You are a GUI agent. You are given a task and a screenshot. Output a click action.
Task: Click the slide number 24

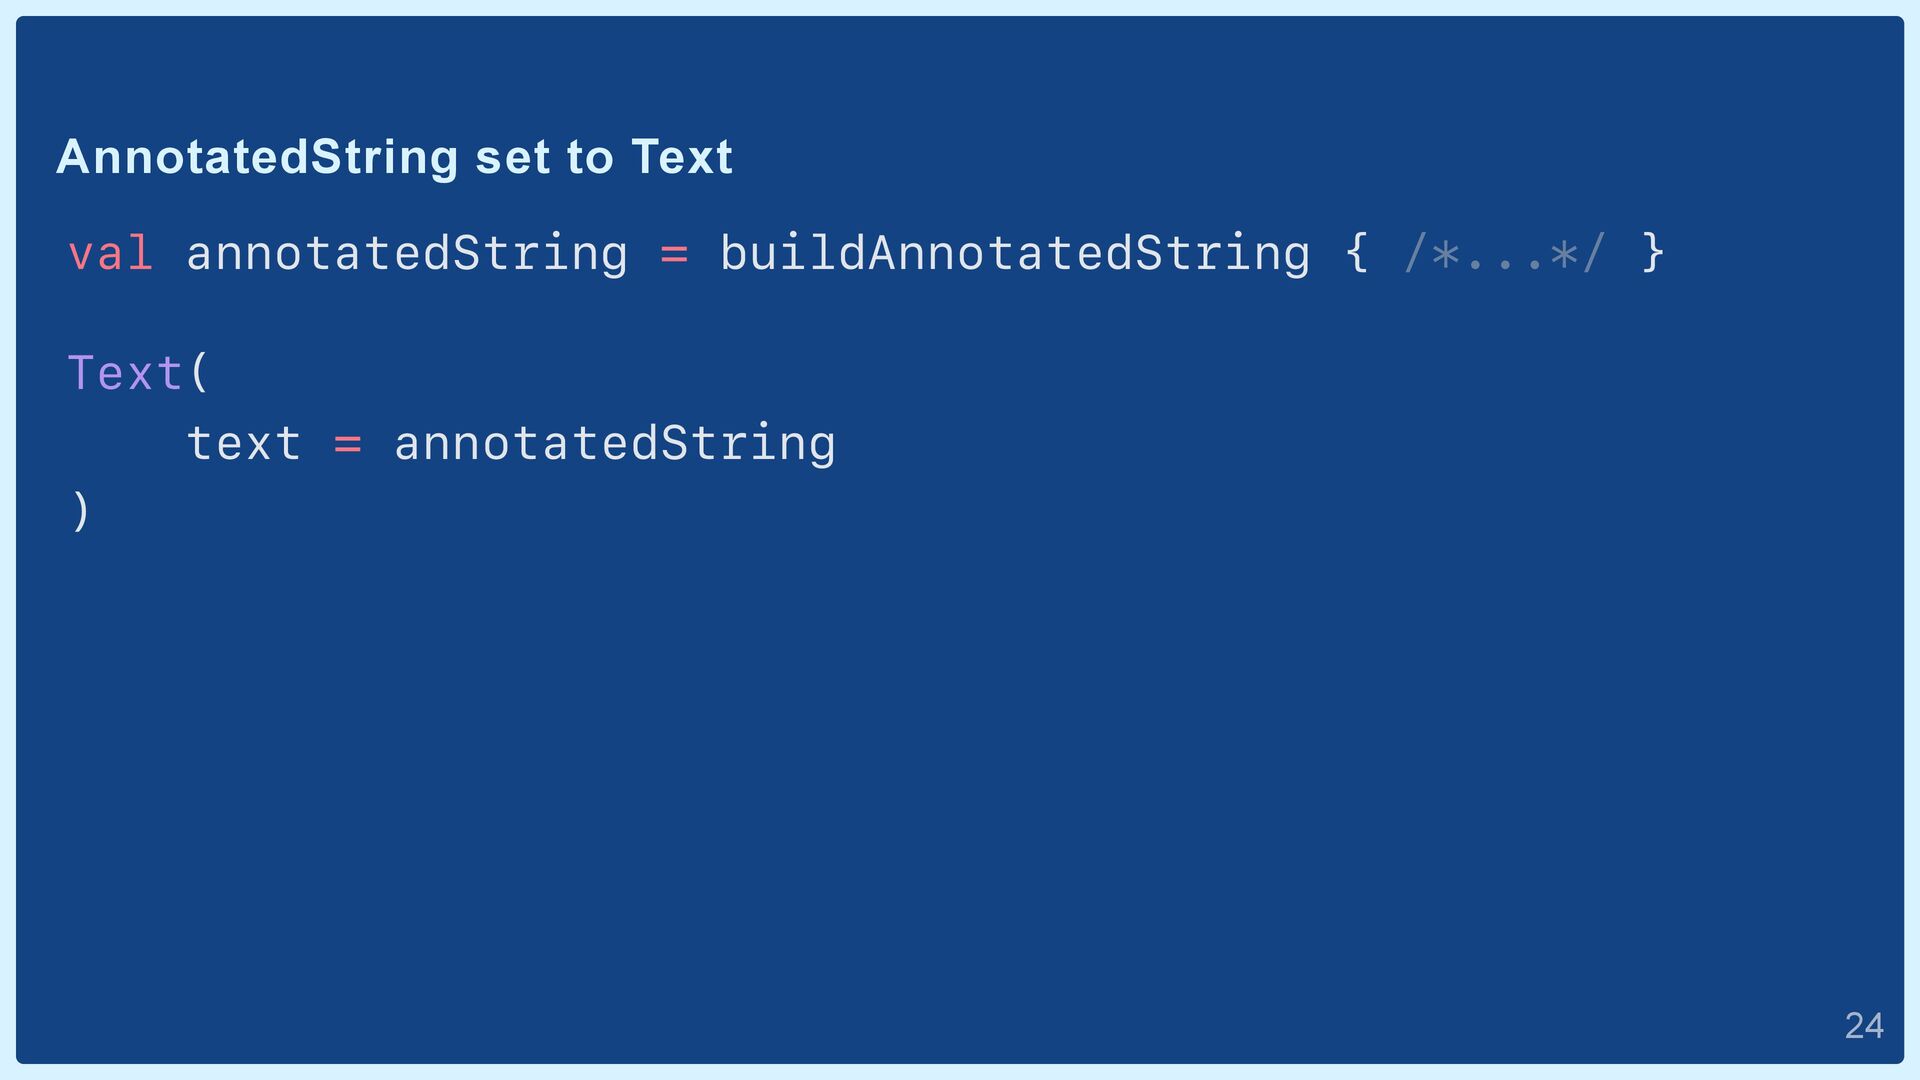coord(1864,1026)
